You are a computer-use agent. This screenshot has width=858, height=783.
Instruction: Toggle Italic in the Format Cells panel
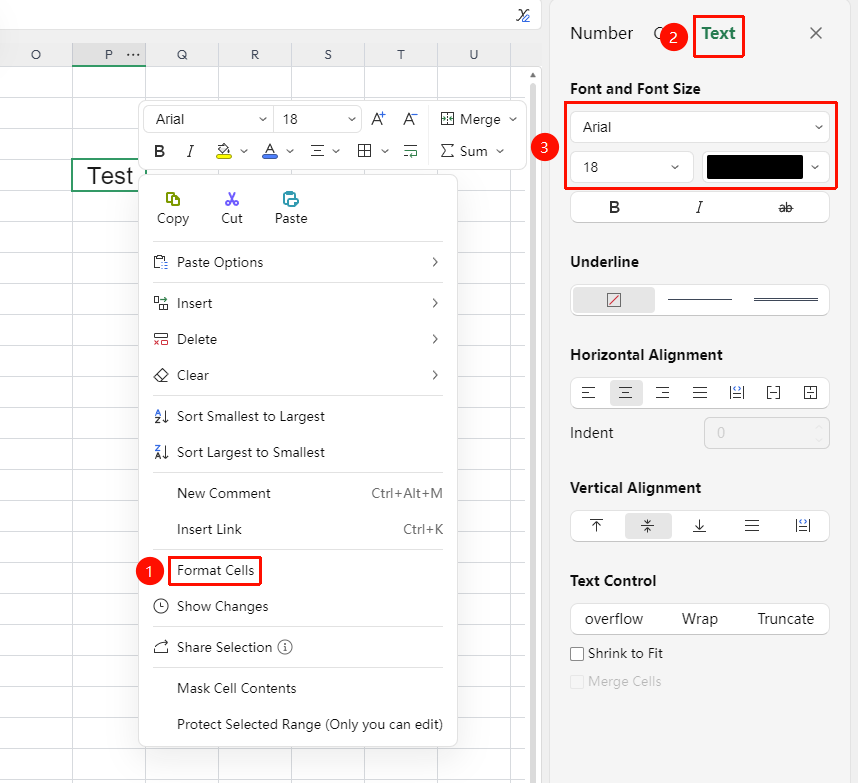[699, 207]
